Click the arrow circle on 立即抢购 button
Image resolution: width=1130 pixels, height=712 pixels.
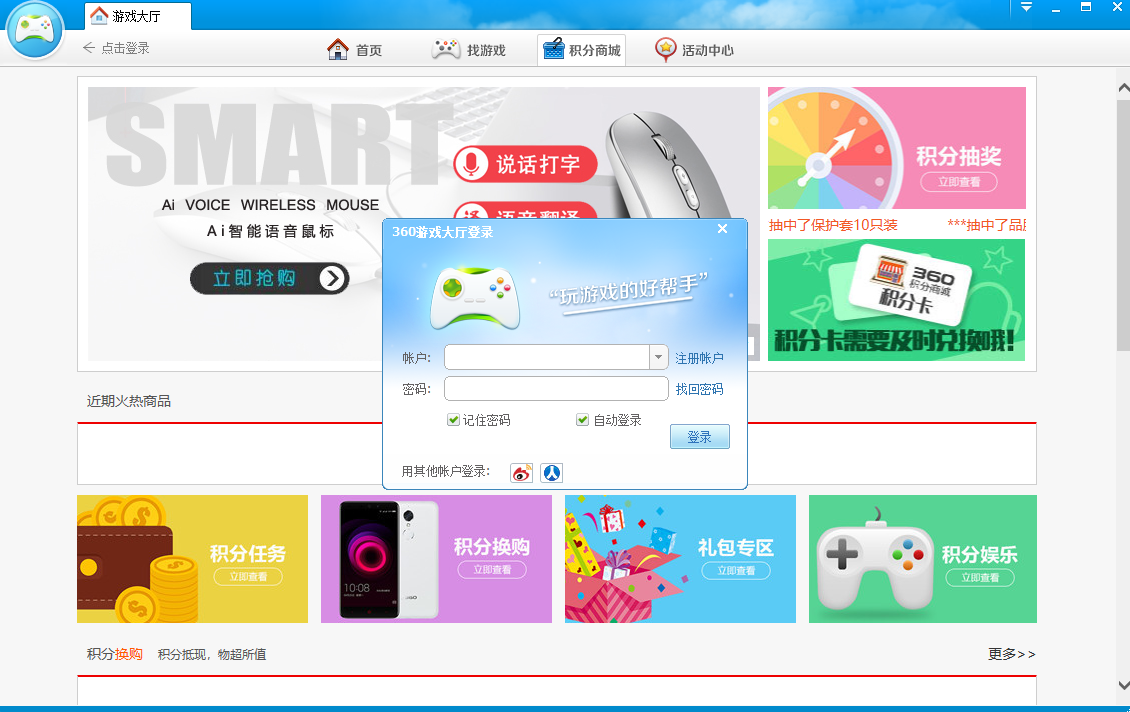(x=332, y=278)
